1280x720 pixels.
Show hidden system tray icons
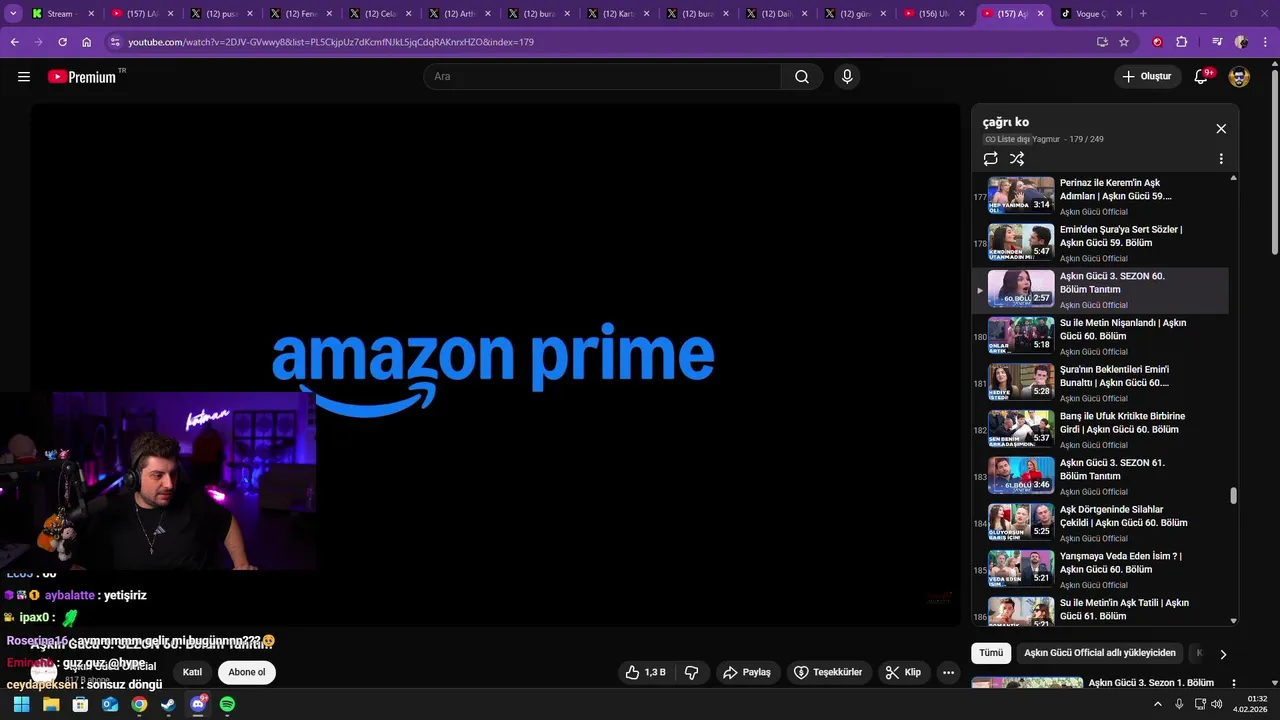pyautogui.click(x=1158, y=704)
